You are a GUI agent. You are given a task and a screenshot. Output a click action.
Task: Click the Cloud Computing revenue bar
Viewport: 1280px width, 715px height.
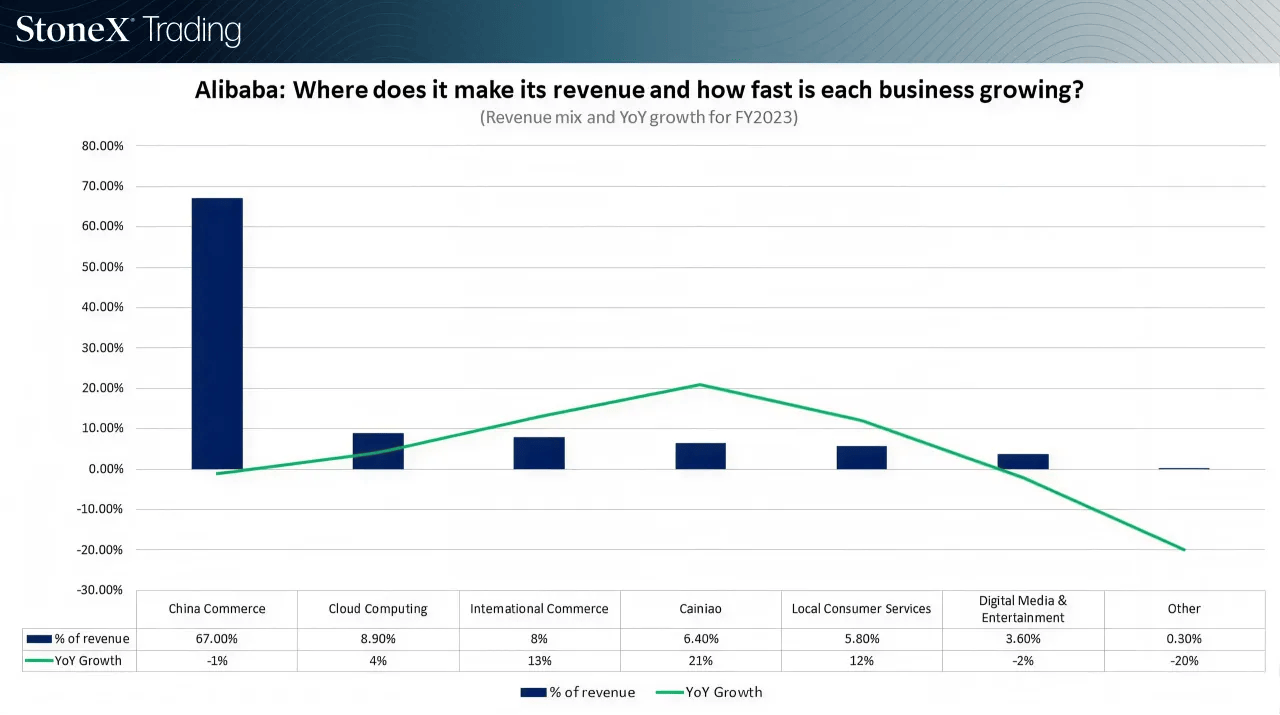378,451
